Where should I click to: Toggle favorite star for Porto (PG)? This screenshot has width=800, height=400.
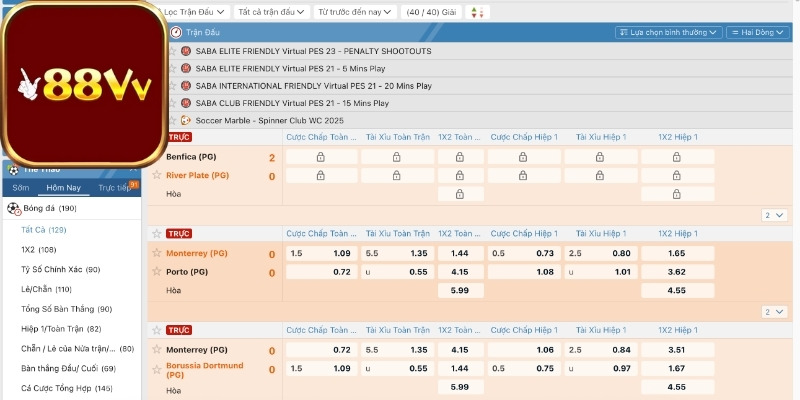coord(156,271)
